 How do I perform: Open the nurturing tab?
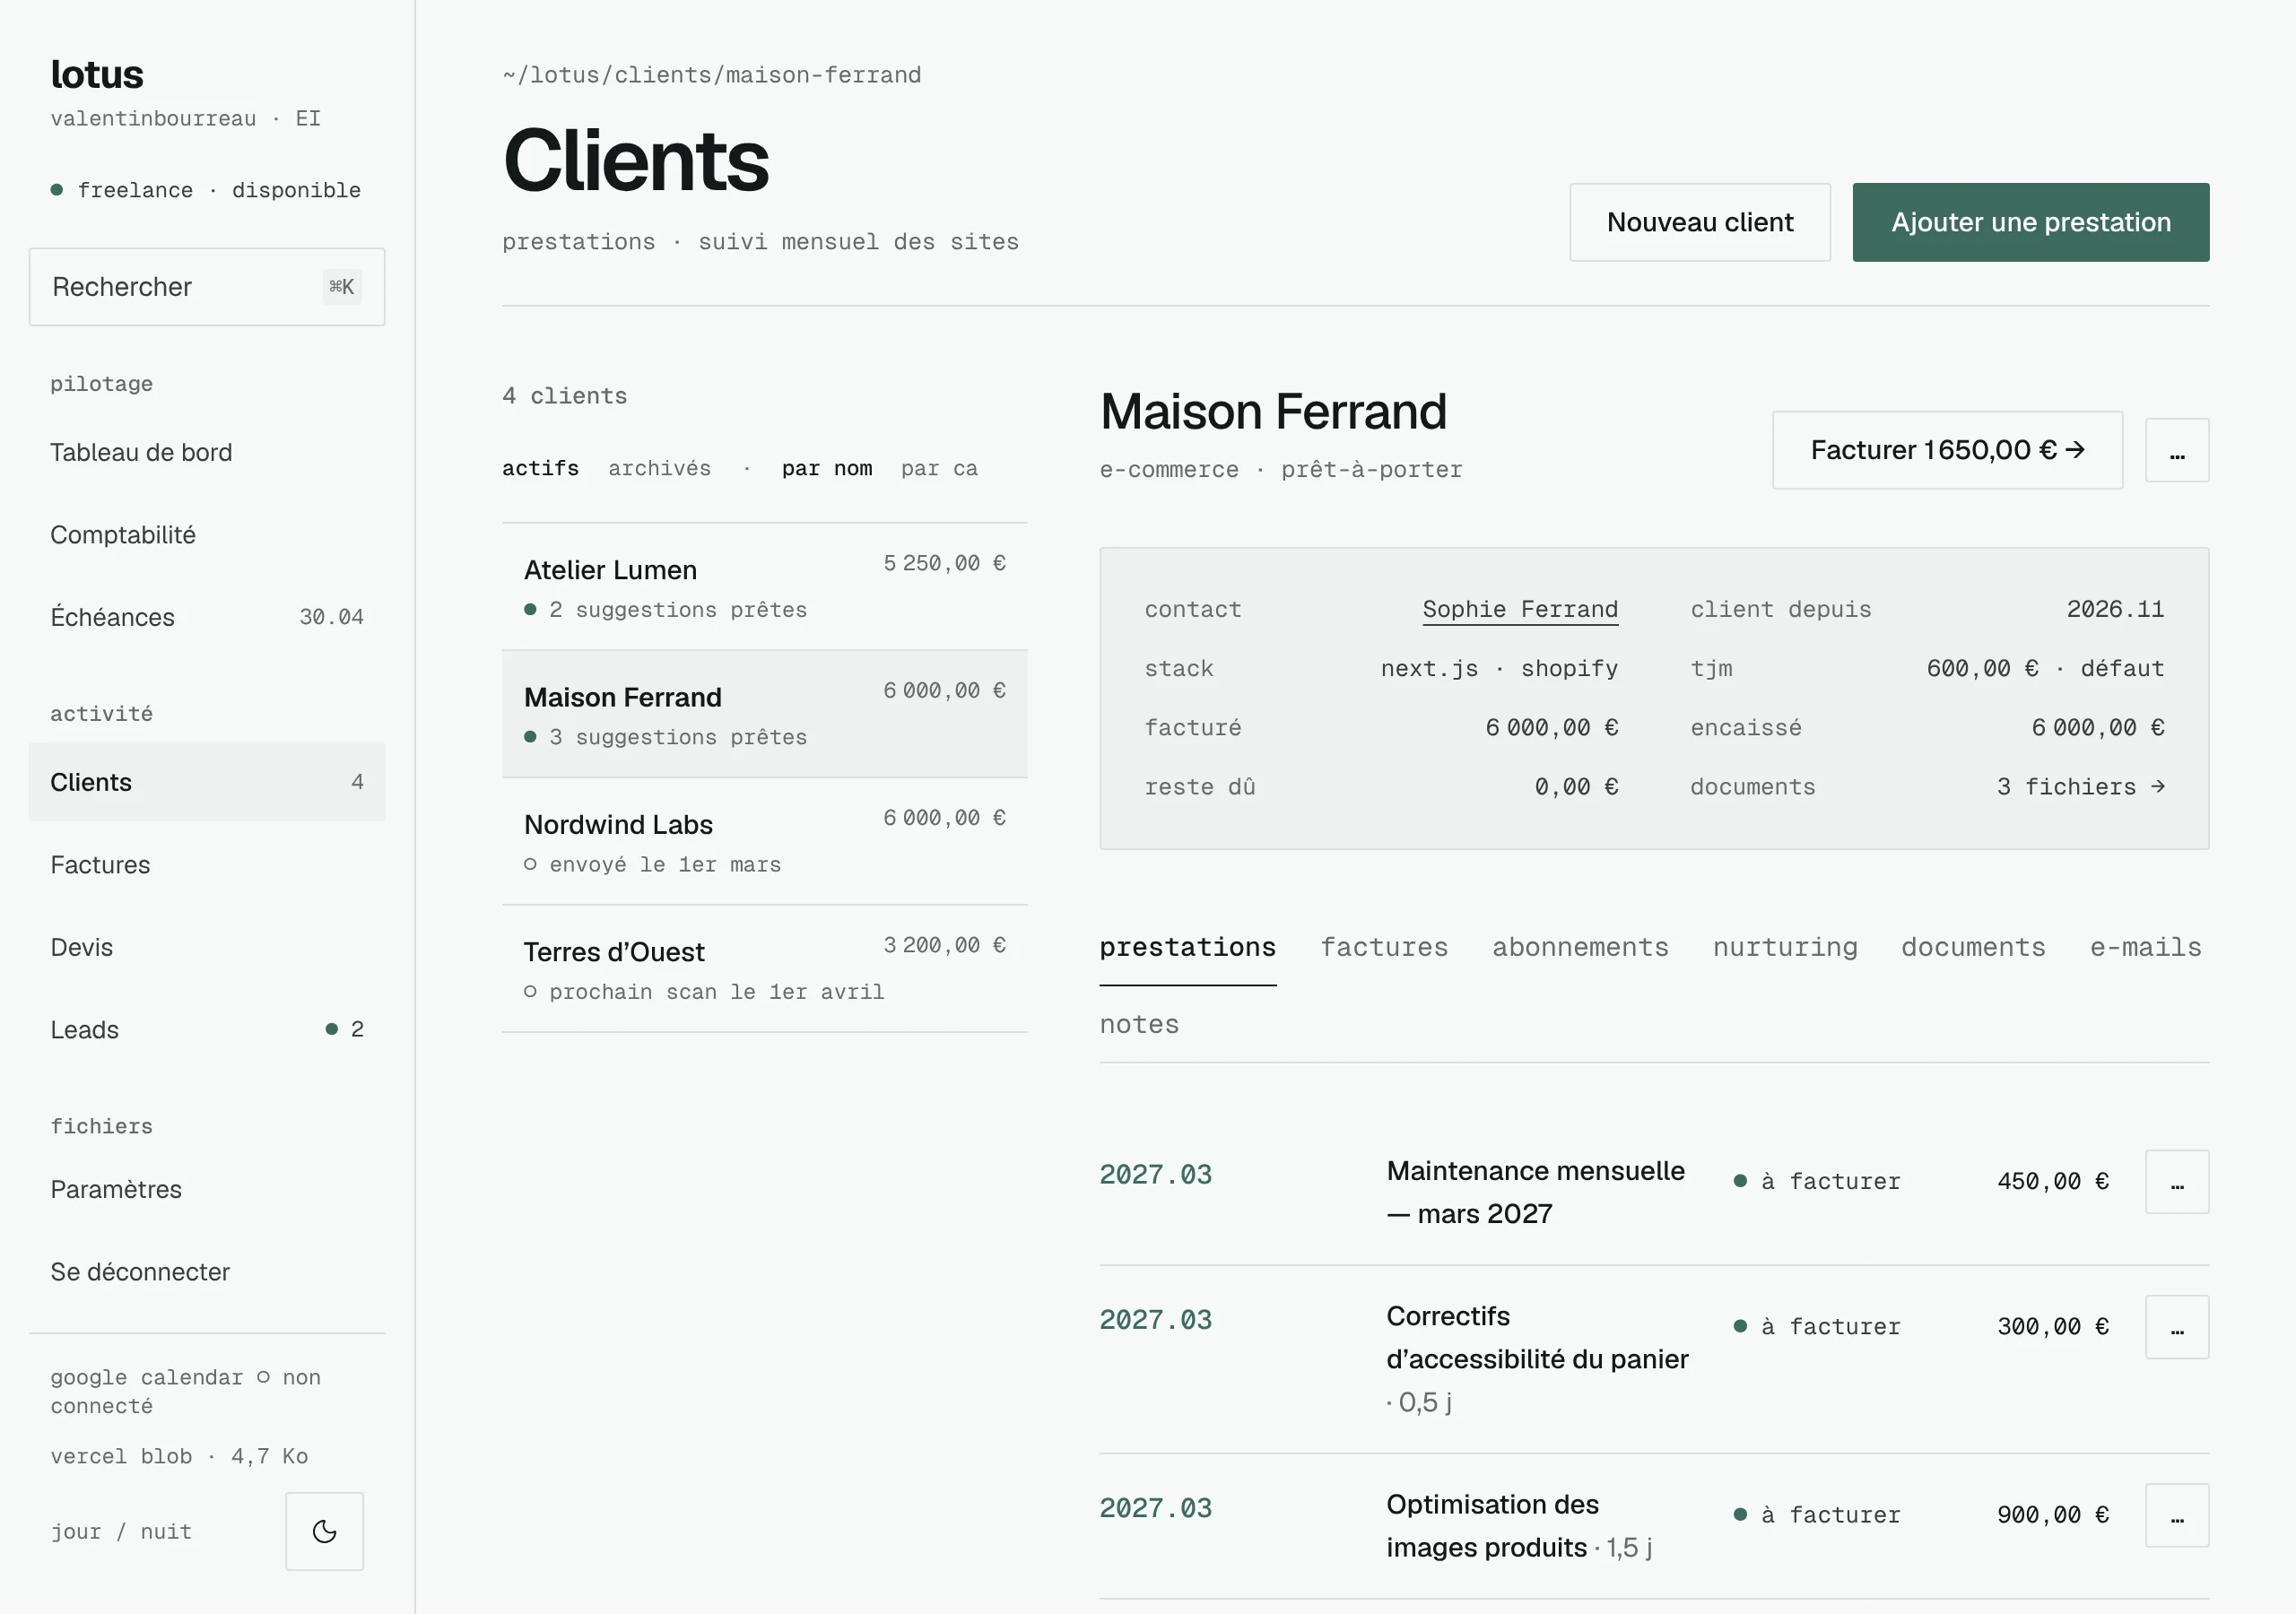1785,947
